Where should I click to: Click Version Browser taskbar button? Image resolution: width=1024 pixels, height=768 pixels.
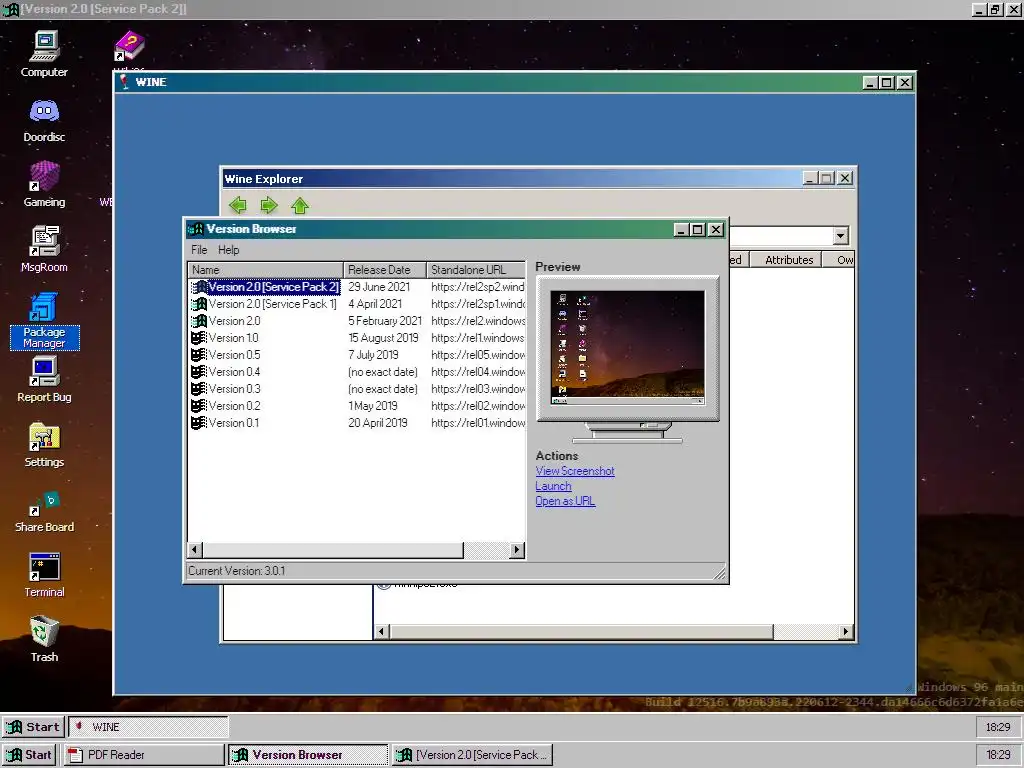[308, 755]
